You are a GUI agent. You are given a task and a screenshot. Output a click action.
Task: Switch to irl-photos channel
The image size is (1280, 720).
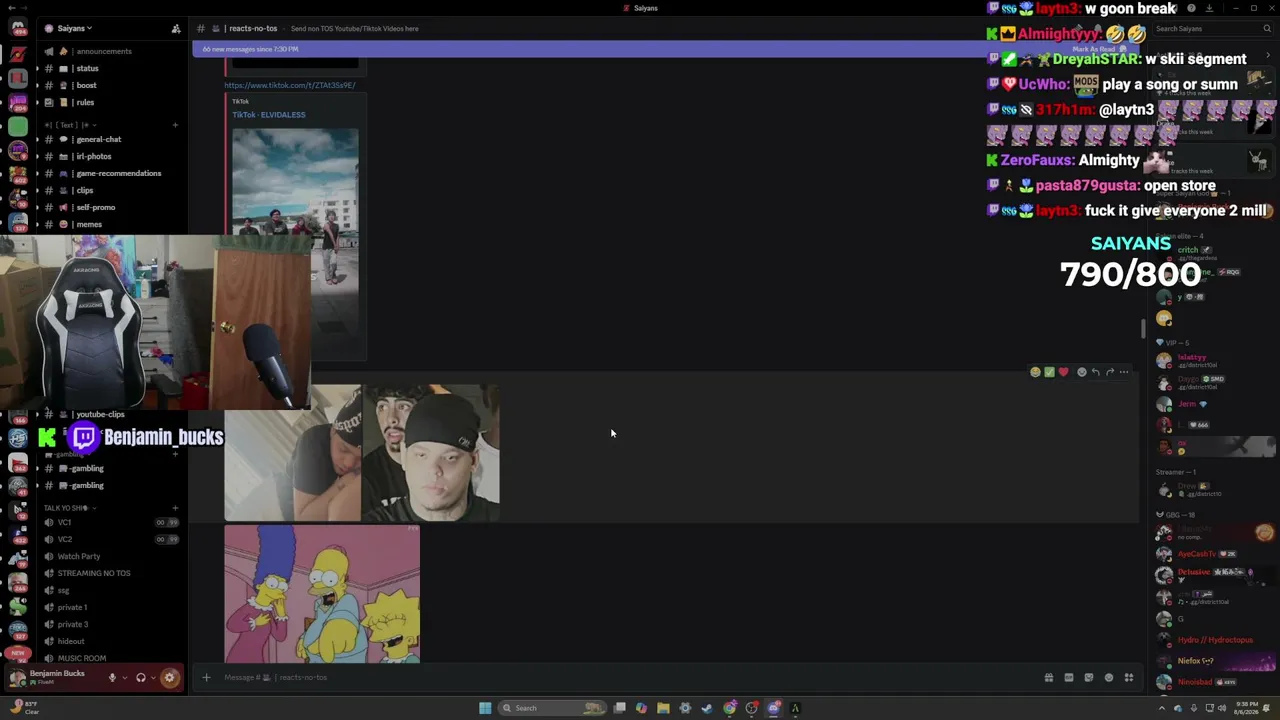(x=110, y=156)
